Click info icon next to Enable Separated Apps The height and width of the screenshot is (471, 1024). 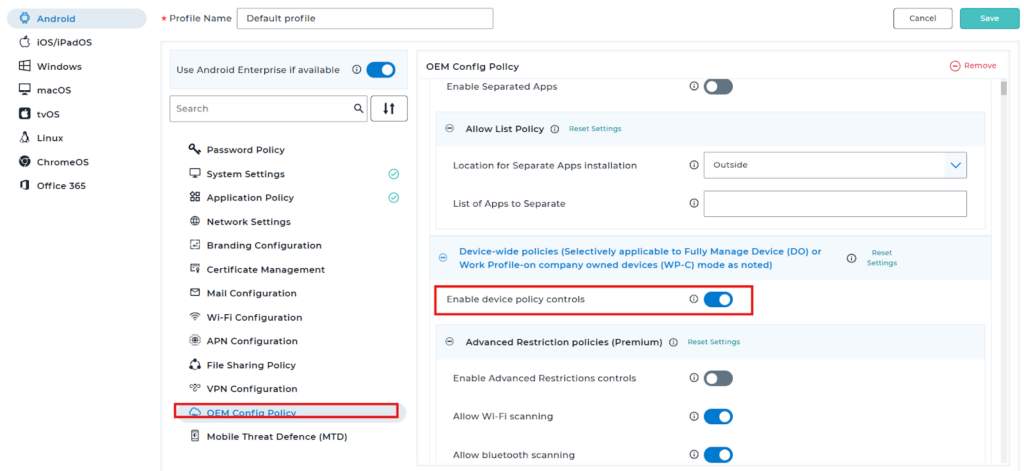[694, 87]
